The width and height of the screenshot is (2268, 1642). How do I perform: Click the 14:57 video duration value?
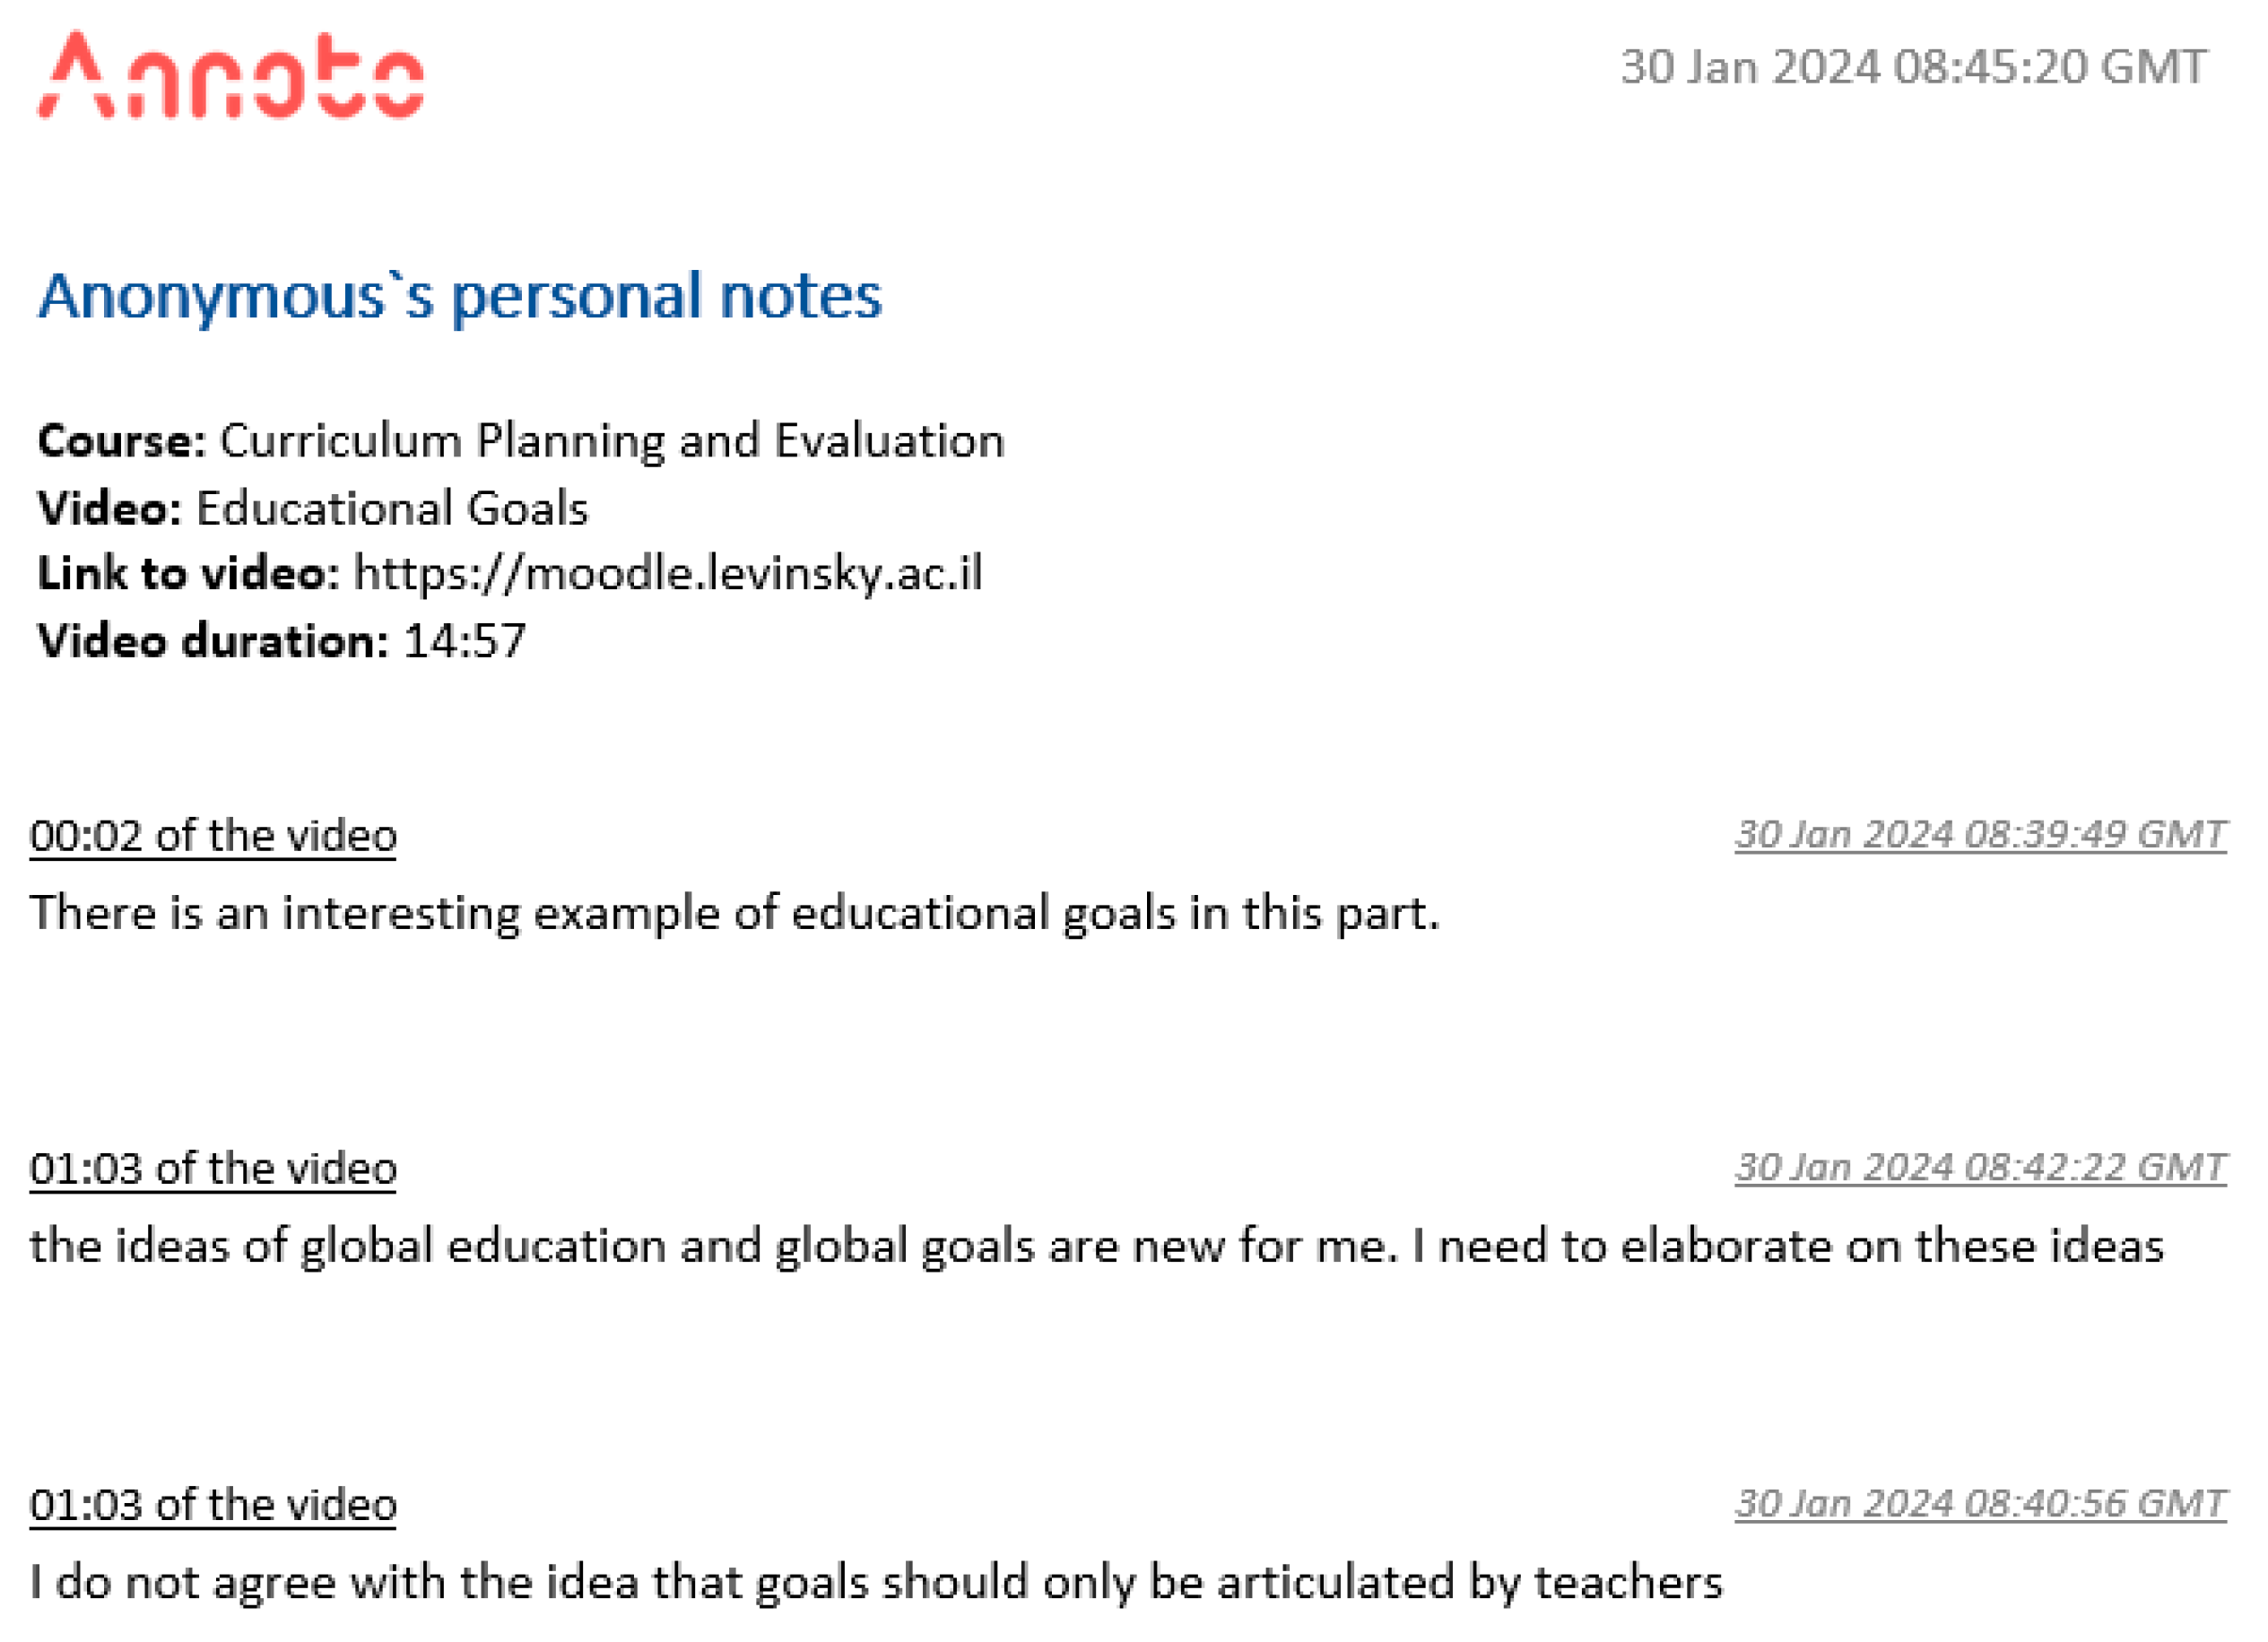pyautogui.click(x=464, y=642)
